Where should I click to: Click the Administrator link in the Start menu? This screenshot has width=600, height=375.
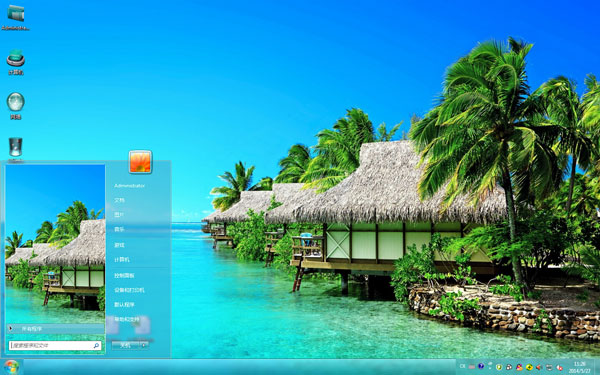pyautogui.click(x=130, y=186)
